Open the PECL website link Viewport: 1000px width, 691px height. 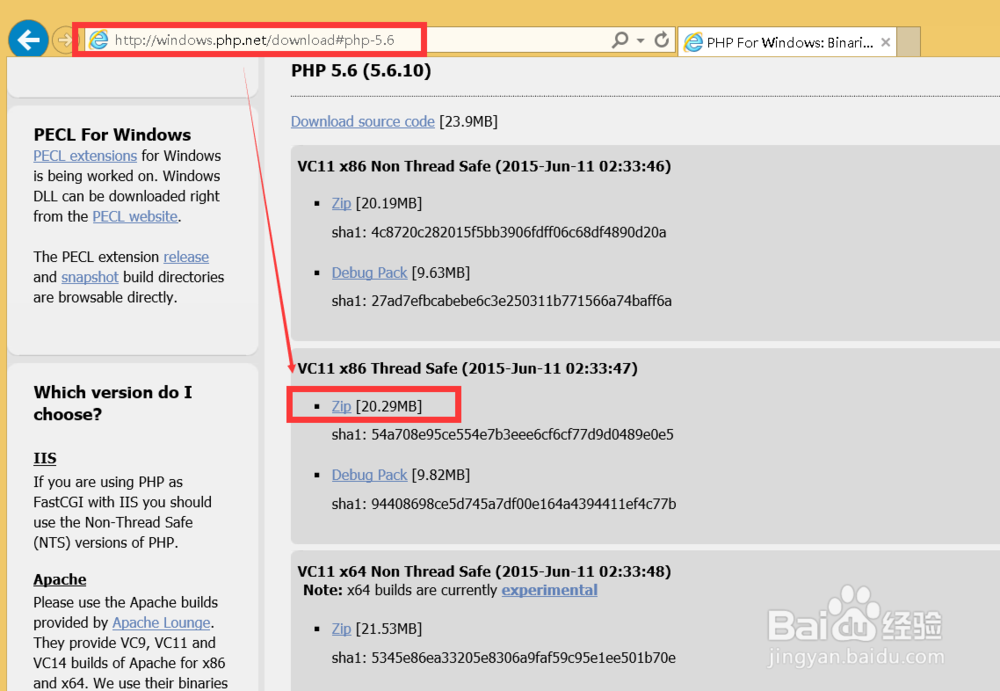(134, 216)
